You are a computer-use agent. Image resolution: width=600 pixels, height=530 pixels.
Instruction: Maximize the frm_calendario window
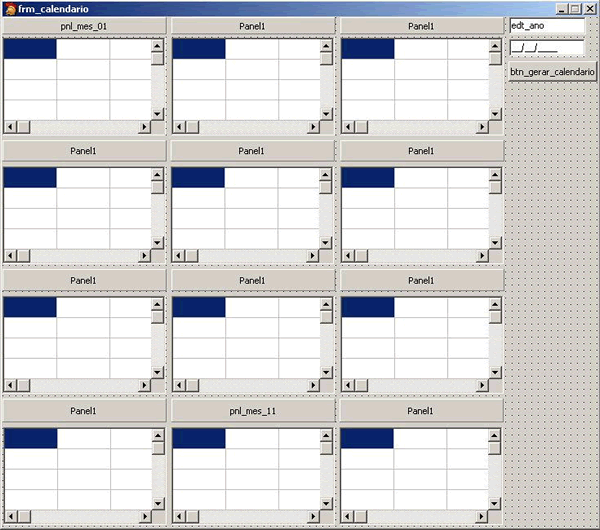(575, 8)
